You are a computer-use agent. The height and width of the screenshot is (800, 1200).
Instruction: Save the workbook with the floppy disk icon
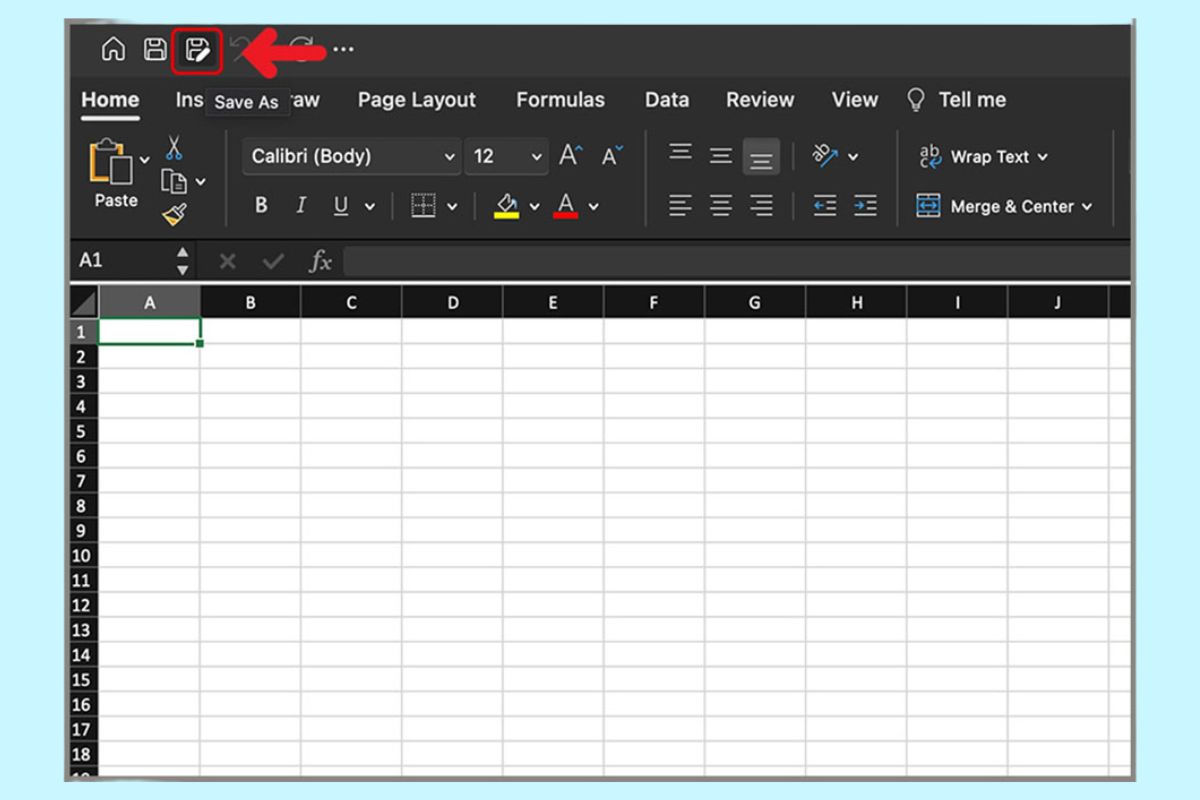(x=155, y=49)
